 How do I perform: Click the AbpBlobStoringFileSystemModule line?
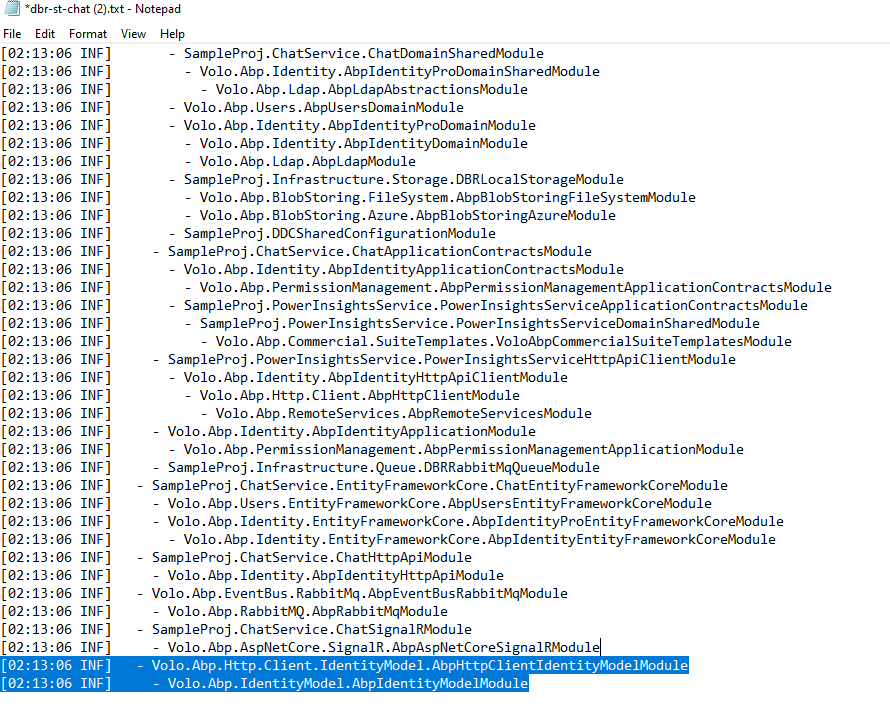click(349, 197)
